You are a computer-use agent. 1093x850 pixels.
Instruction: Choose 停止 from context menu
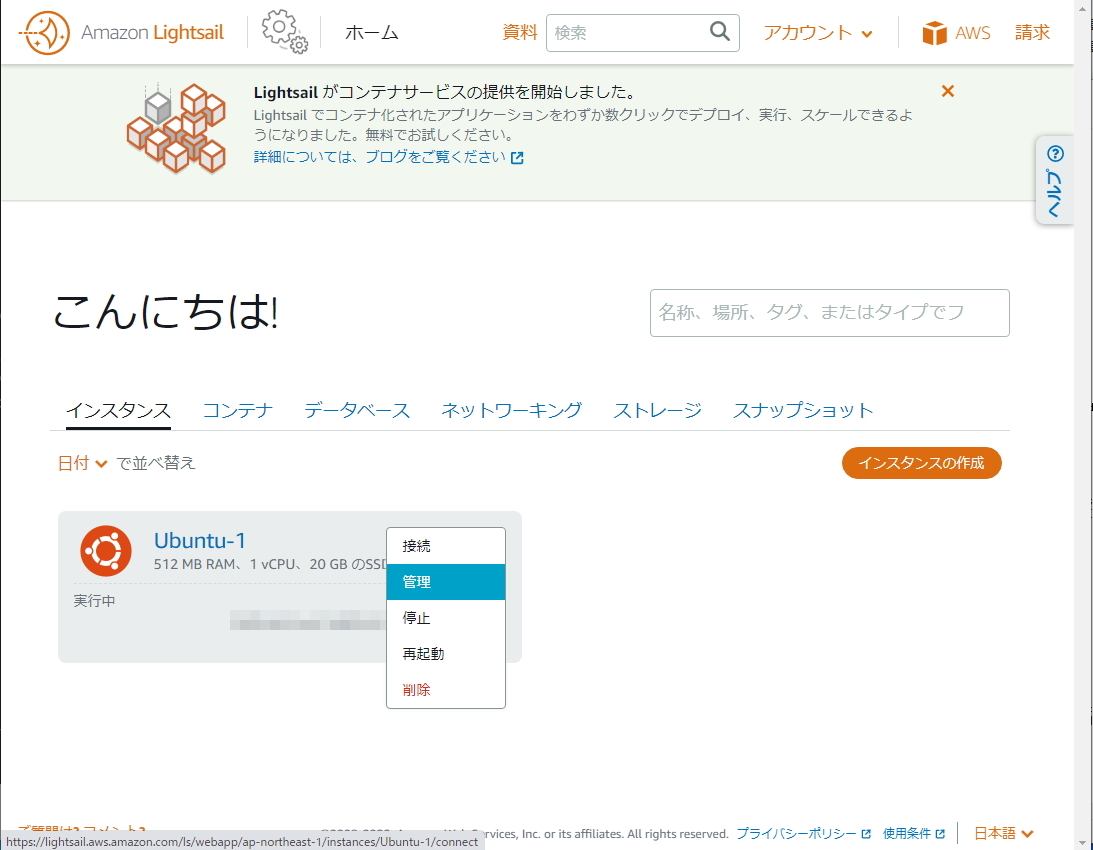[446, 618]
